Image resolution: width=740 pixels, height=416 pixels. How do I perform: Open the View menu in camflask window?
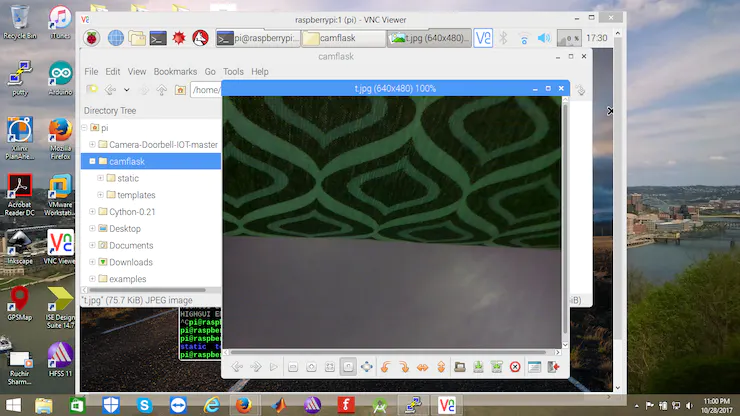136,72
